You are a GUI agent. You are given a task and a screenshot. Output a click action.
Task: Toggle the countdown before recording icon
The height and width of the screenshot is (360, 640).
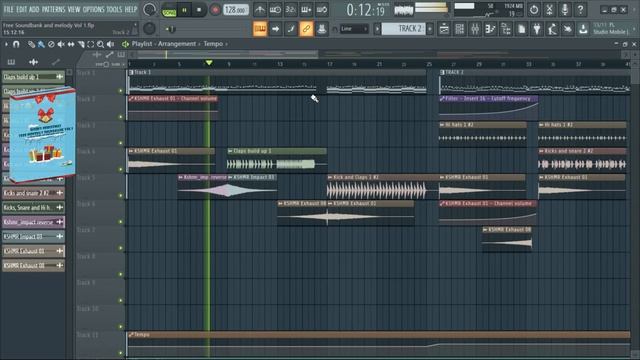point(291,10)
